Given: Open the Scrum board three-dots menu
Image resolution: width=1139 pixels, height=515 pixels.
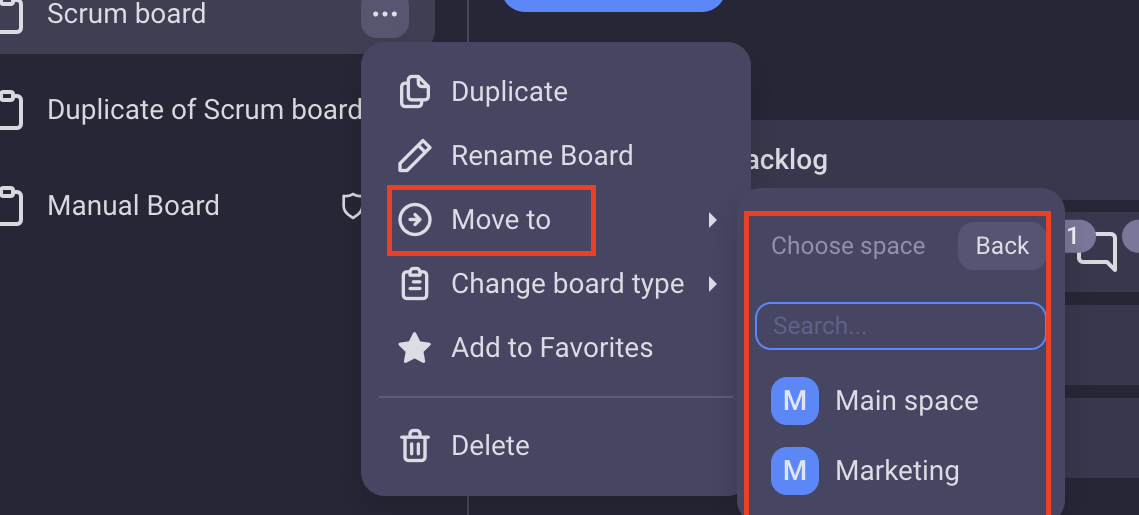Looking at the screenshot, I should 384,14.
